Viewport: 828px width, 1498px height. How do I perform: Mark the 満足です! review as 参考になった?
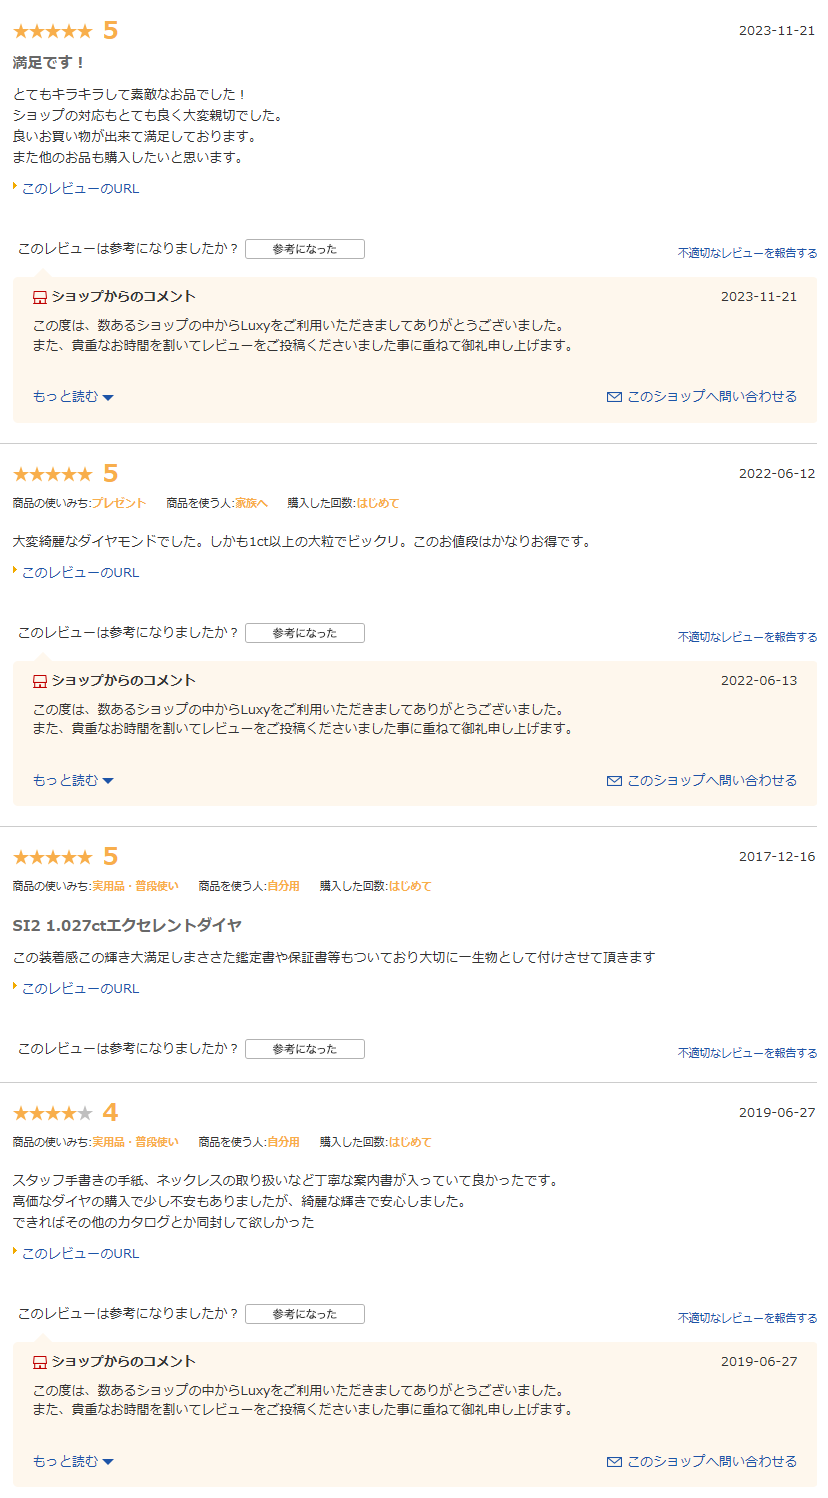[305, 249]
